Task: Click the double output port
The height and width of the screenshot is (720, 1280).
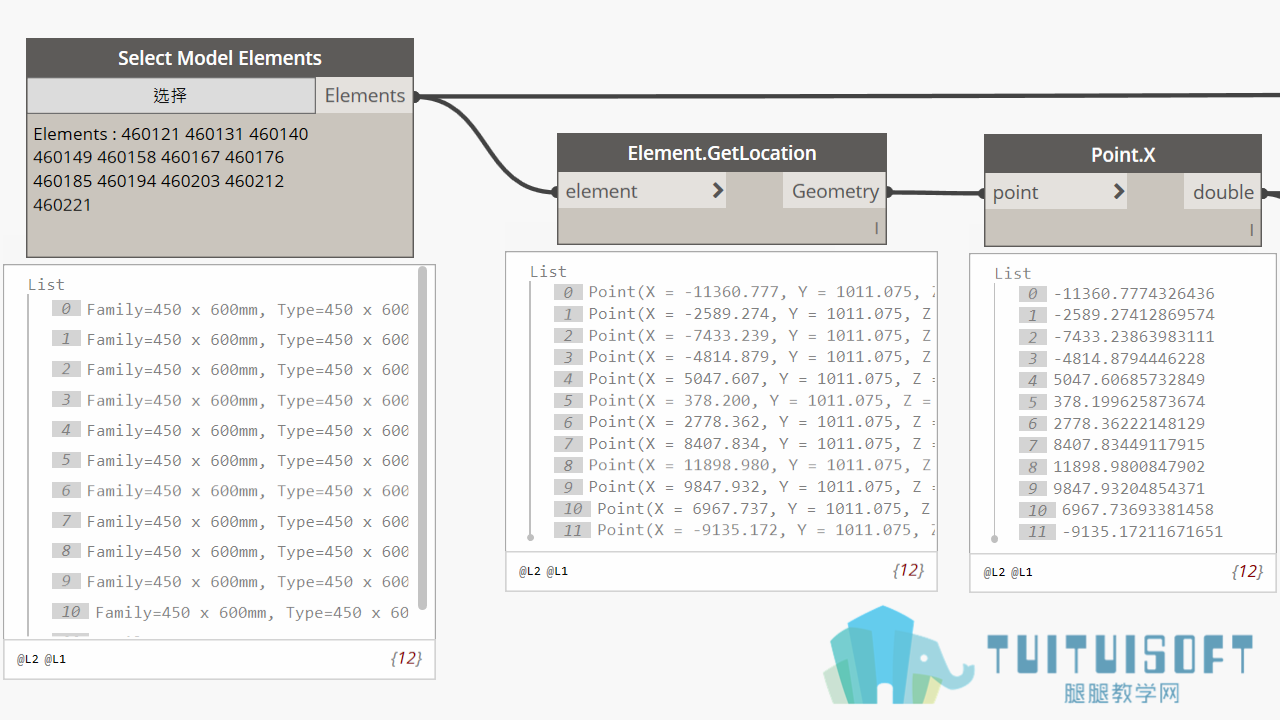Action: [x=1223, y=192]
